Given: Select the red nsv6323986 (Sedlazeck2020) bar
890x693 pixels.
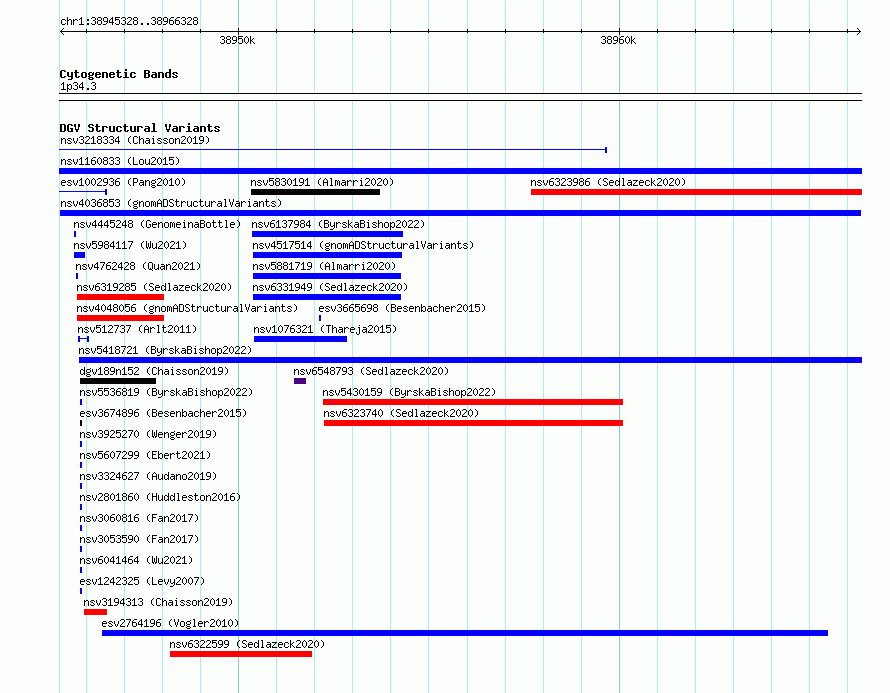Looking at the screenshot, I should coord(696,192).
